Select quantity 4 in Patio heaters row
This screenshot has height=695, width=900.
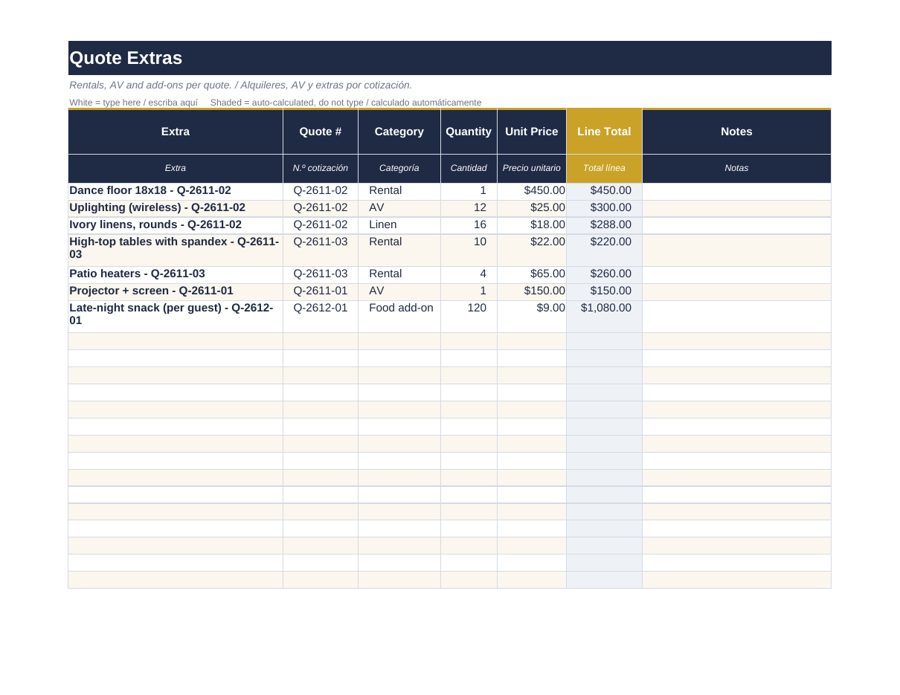[x=468, y=274]
